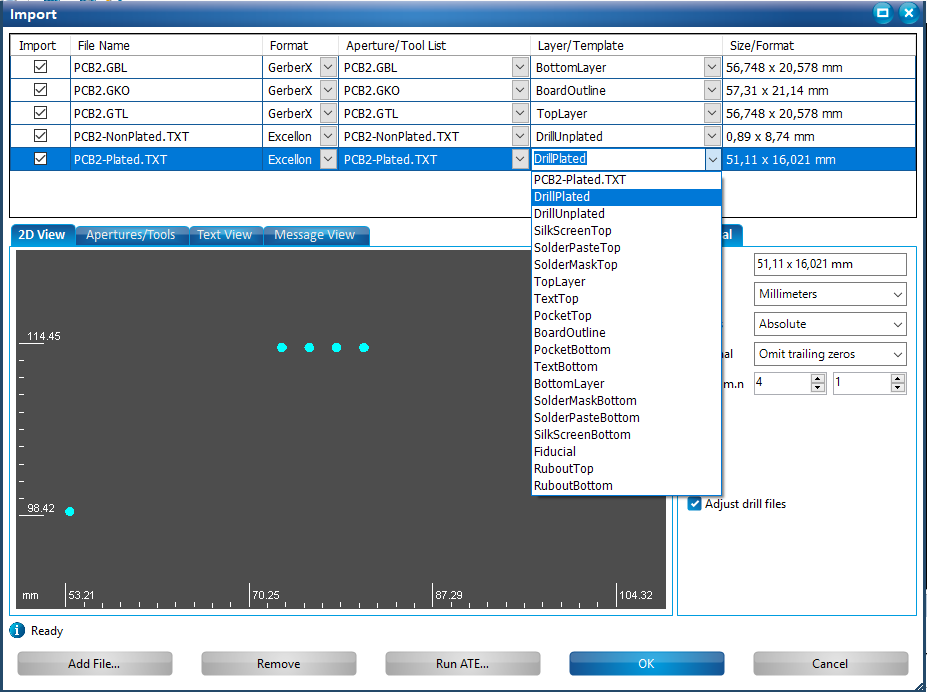Viewport: 927px width, 692px height.
Task: Click the Add File... button
Action: 94,664
